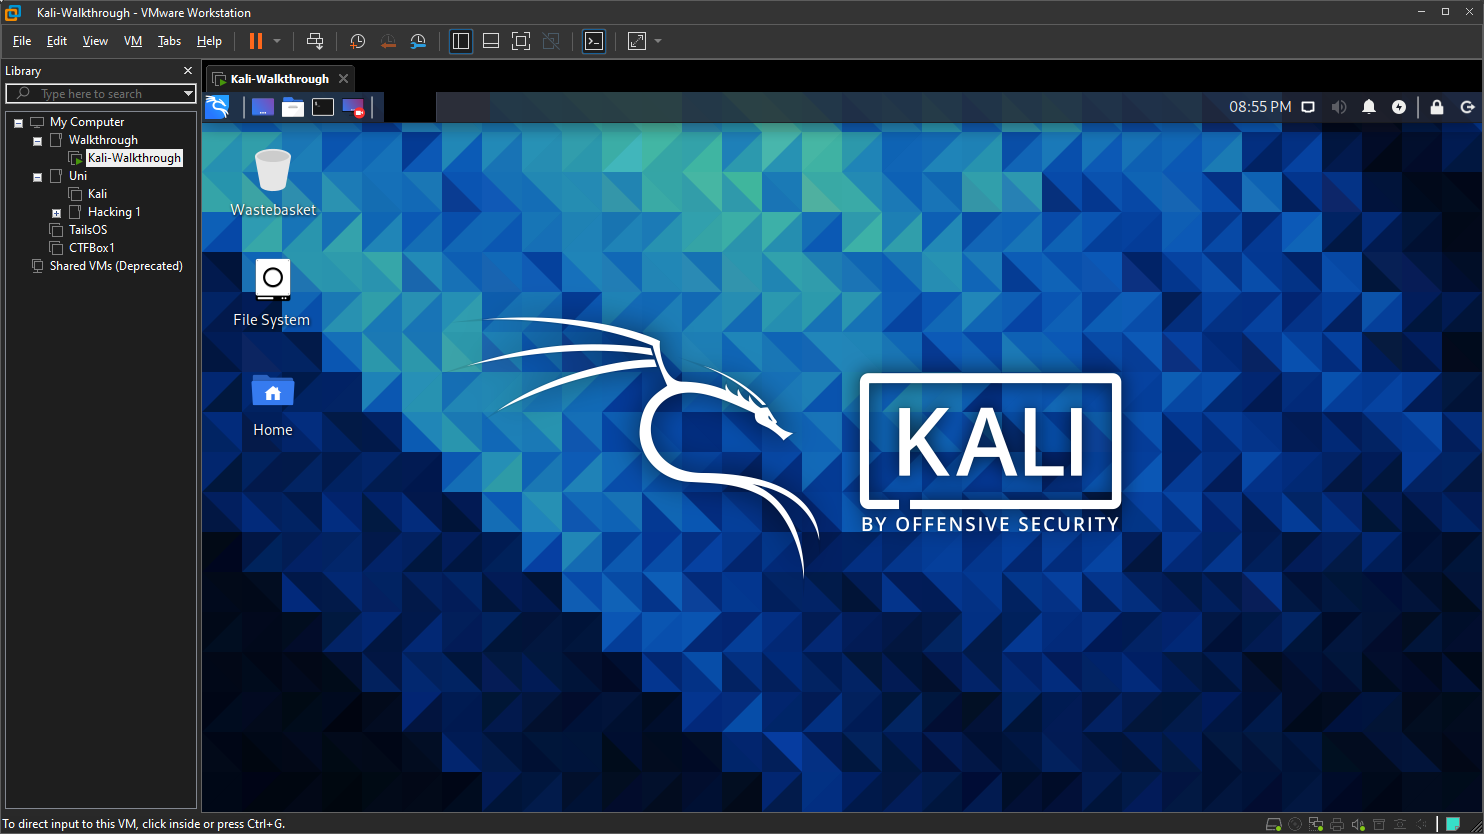Screen dimensions: 1484x834
Task: Open the Edit menu
Action: [57, 41]
